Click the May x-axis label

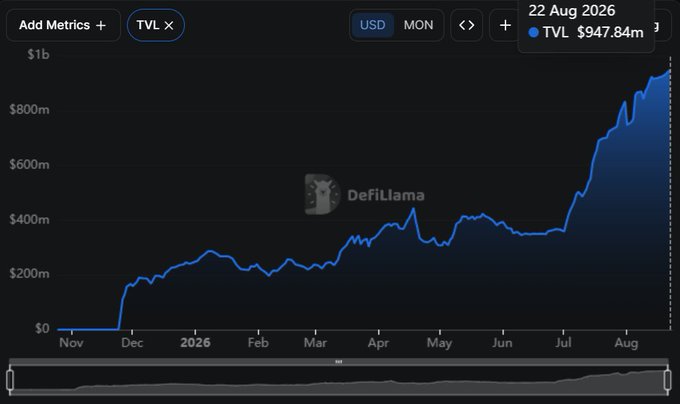[x=439, y=343]
